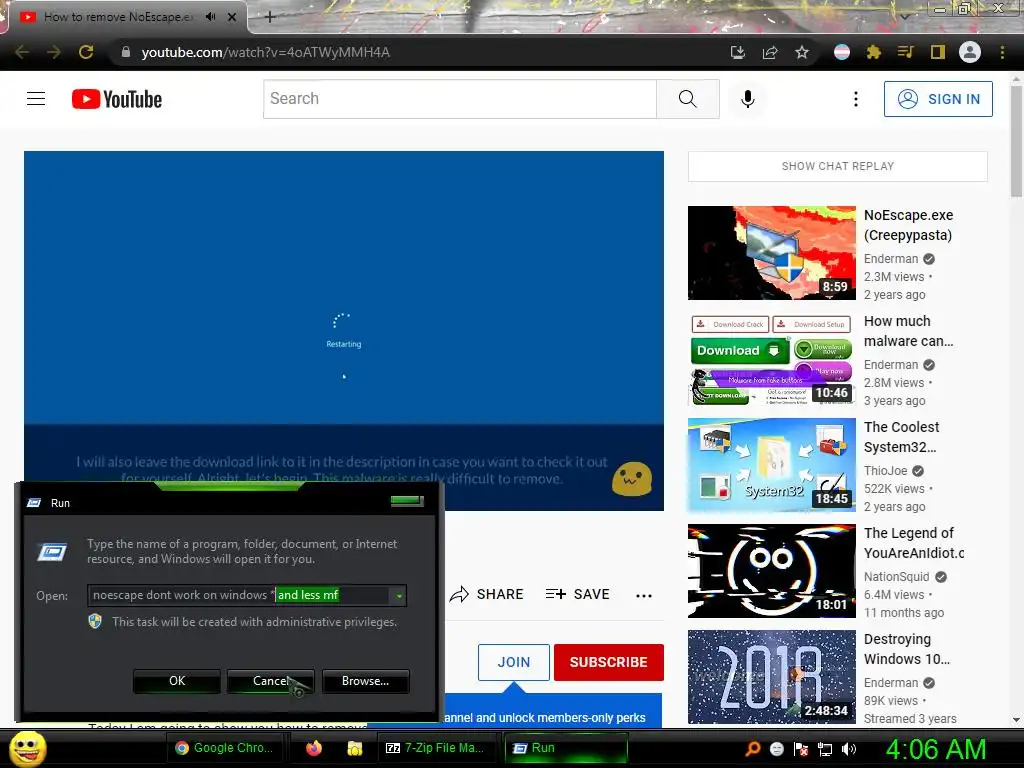Open the ThioJoe channel name

point(886,471)
